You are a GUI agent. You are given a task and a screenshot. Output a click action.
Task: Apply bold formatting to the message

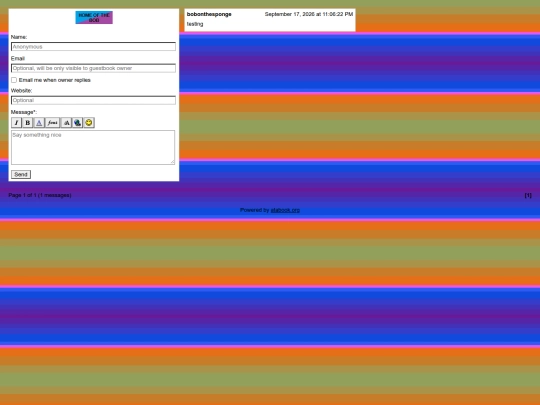(28, 123)
